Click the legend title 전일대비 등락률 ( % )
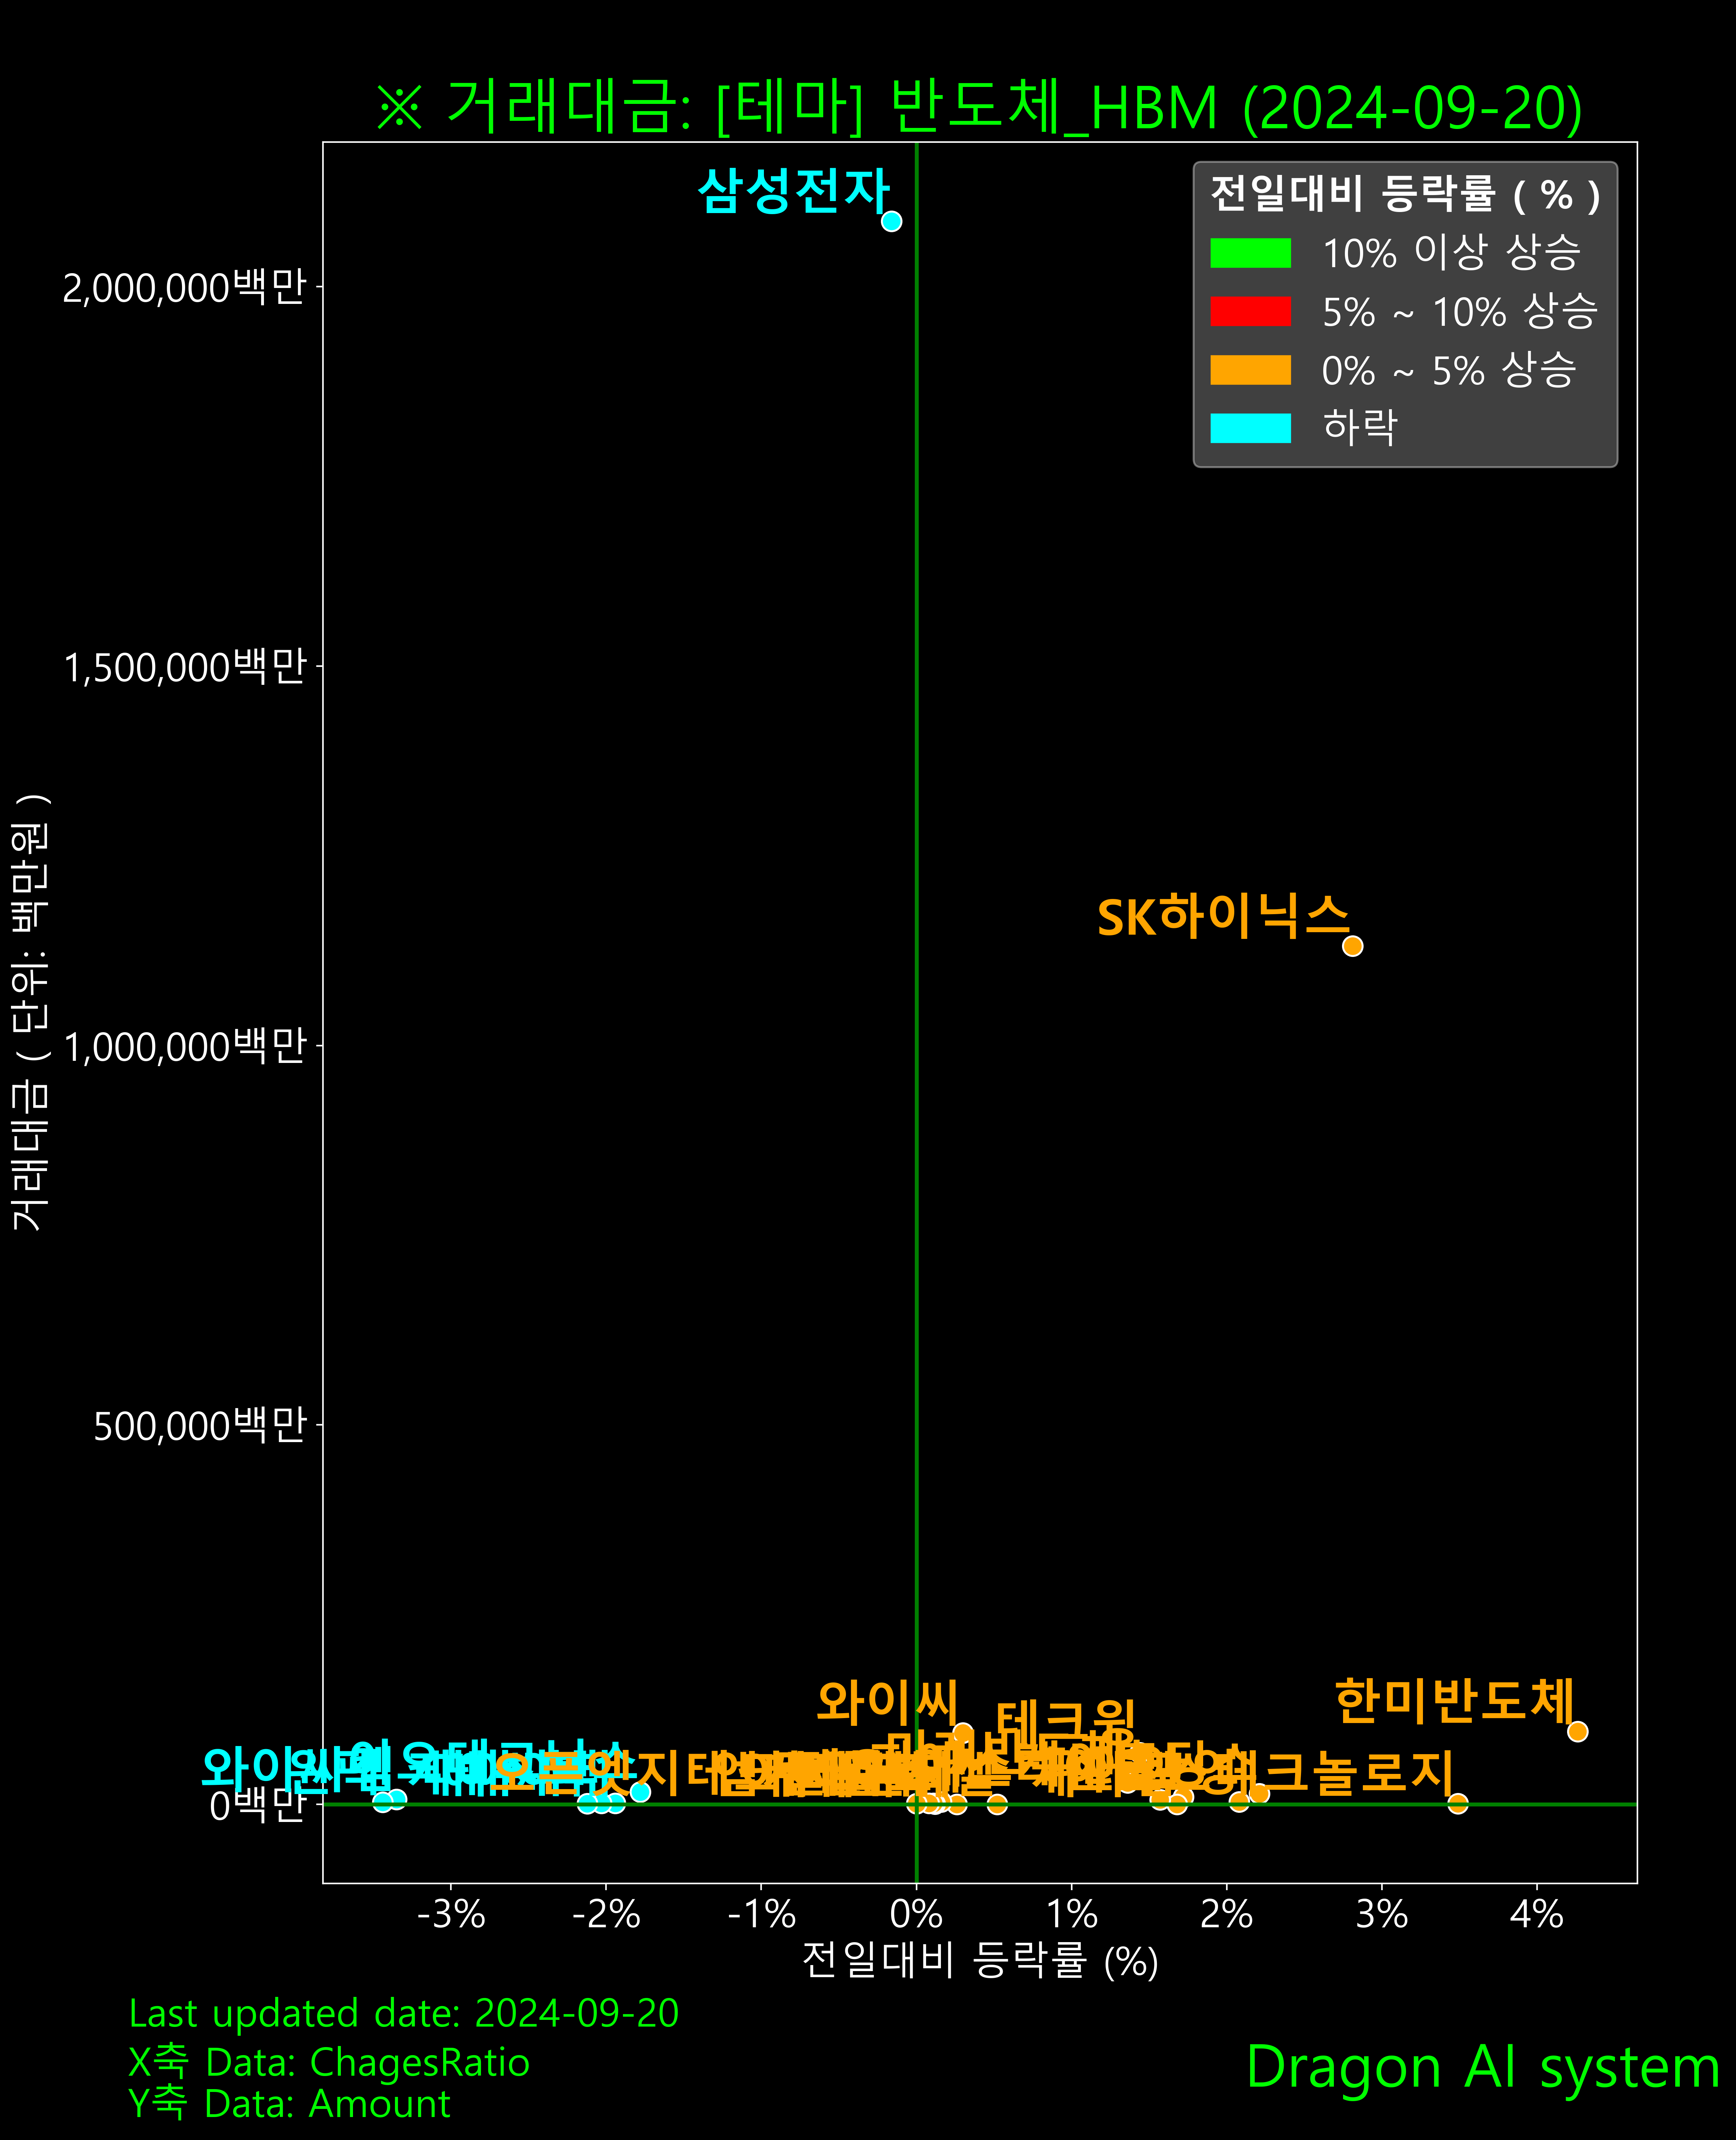The width and height of the screenshot is (1736, 2140). 1405,194
